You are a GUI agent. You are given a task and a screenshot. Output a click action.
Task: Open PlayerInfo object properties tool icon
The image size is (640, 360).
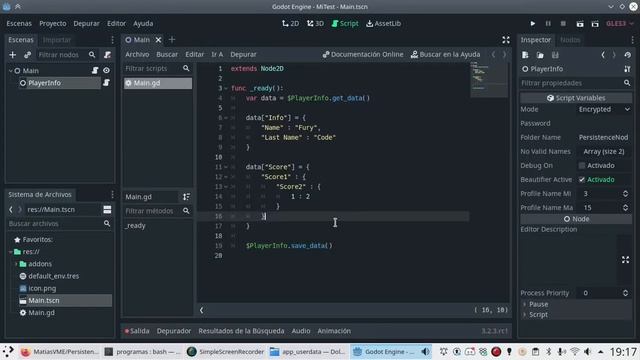[627, 69]
